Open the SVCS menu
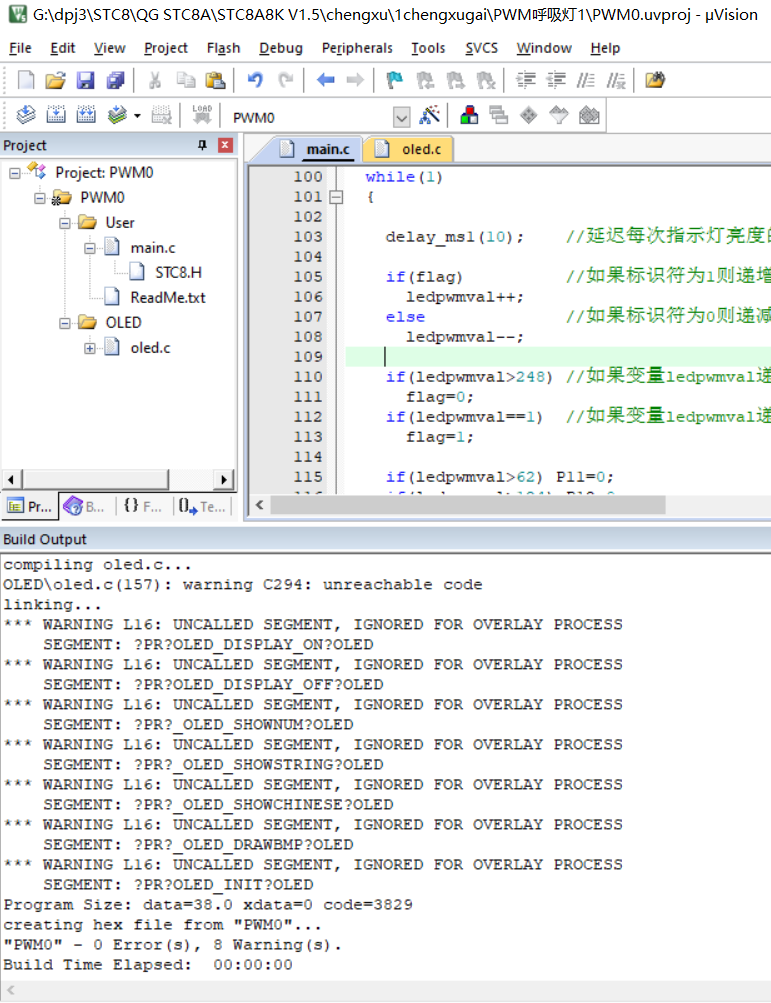This screenshot has height=1003, width=771. pyautogui.click(x=481, y=48)
